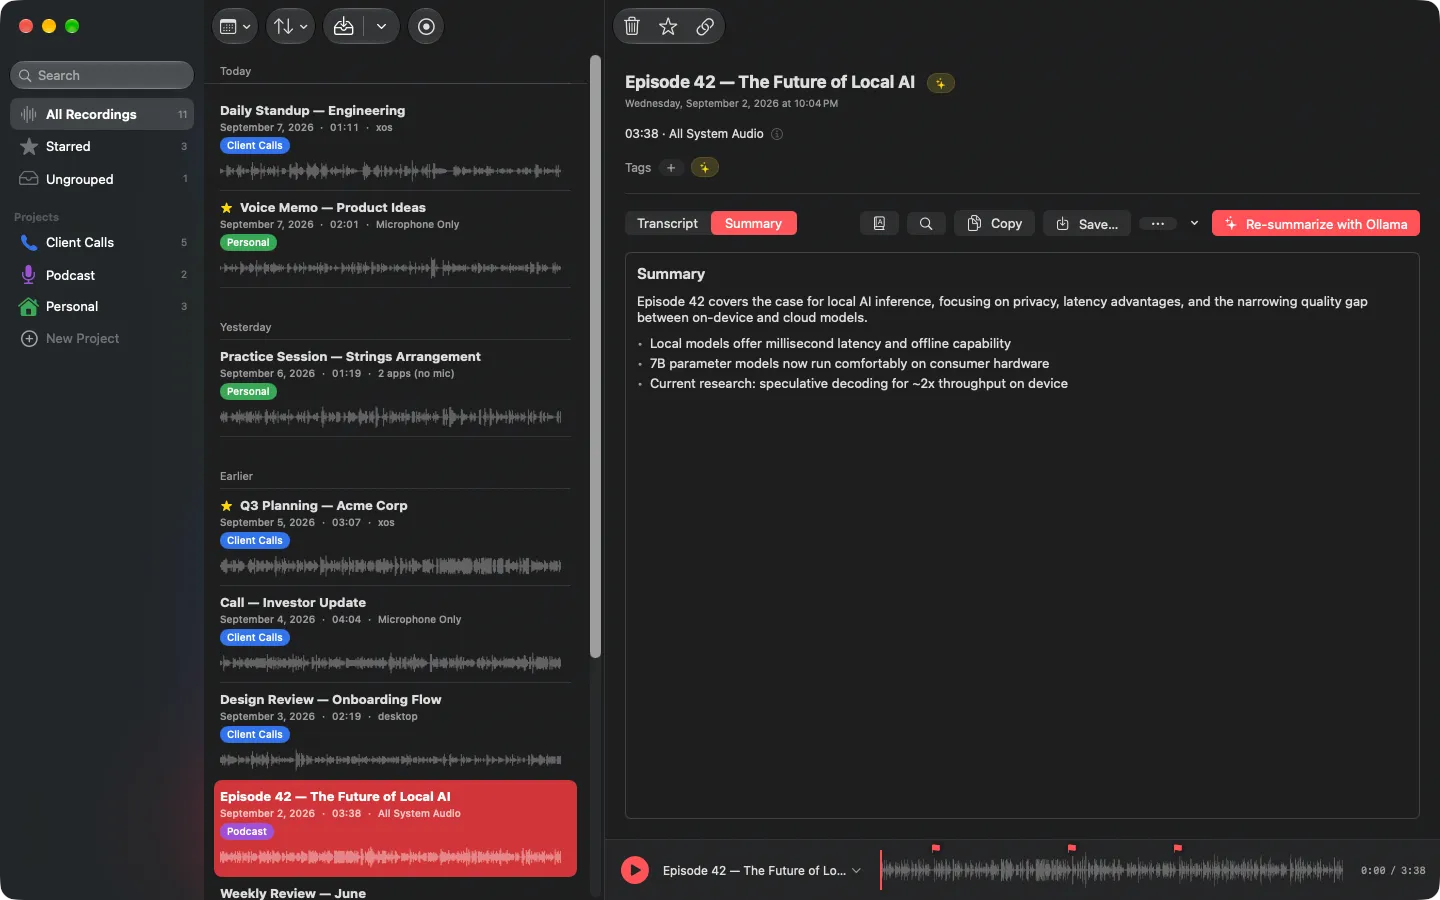Jump to the first red flag marker
The image size is (1440, 900).
935,848
